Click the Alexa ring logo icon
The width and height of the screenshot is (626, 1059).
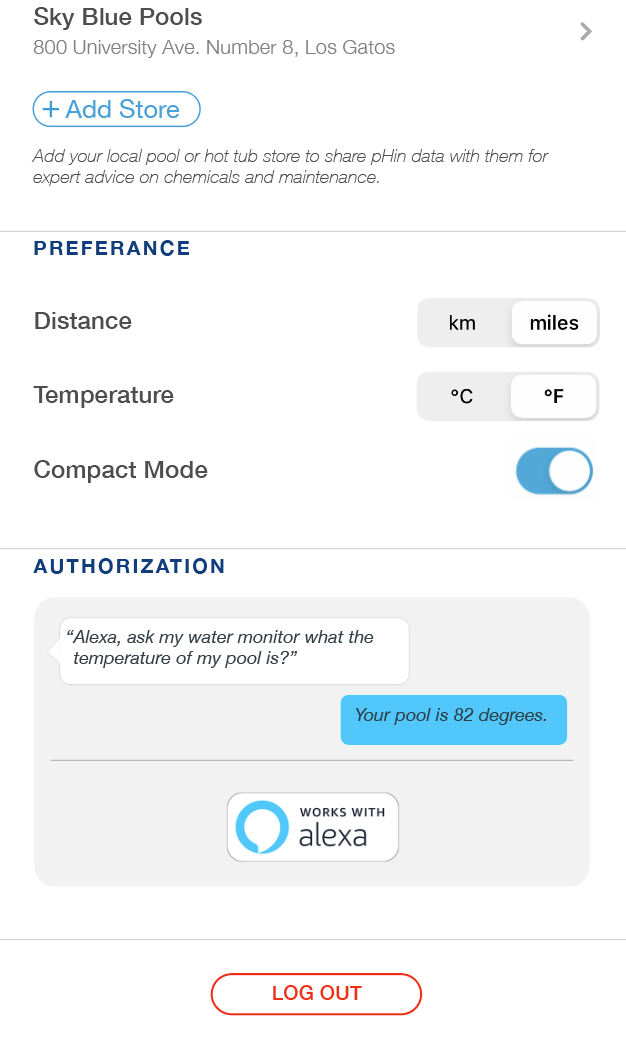coord(261,827)
